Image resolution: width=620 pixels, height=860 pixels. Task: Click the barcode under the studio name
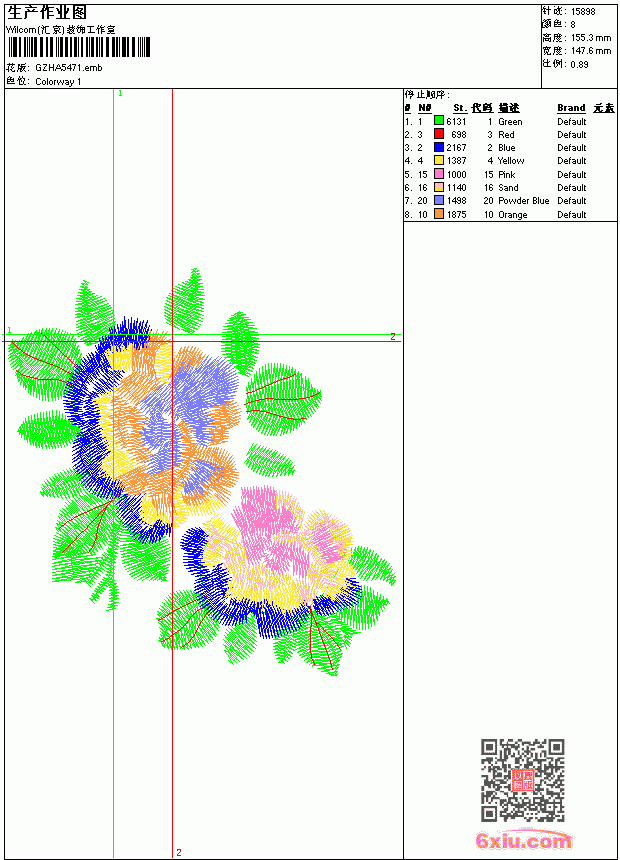pyautogui.click(x=78, y=47)
